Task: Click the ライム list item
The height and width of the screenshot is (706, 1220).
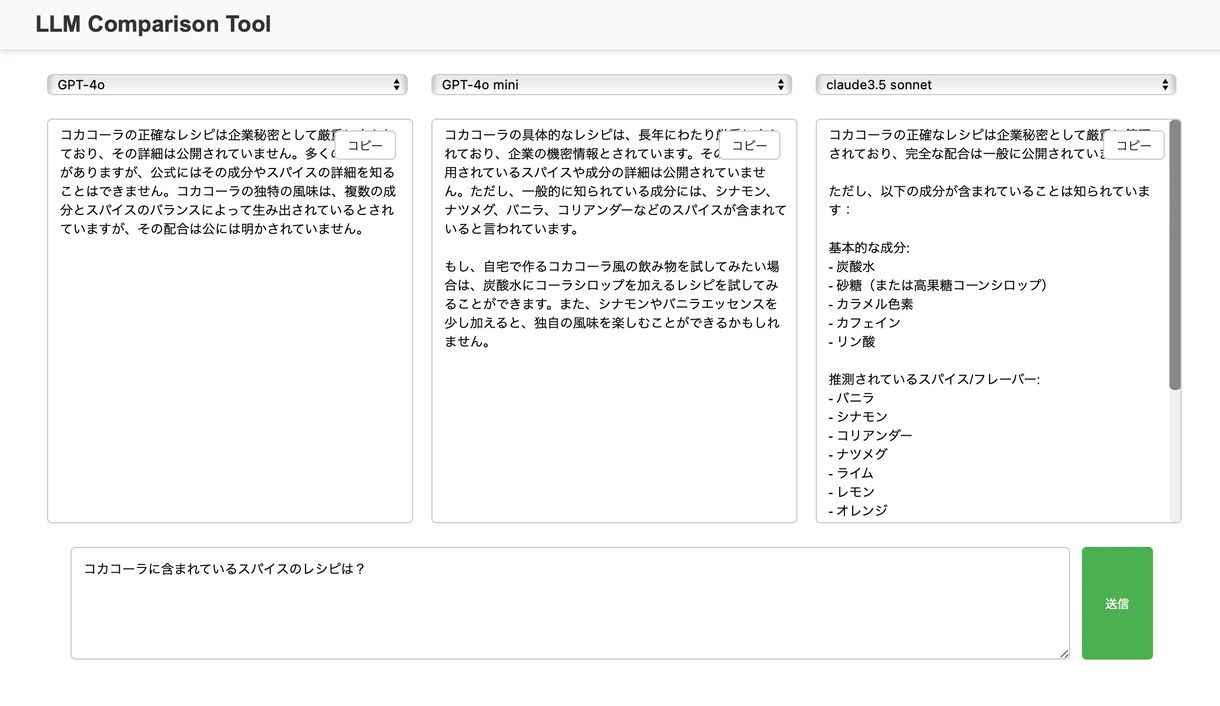Action: [852, 473]
